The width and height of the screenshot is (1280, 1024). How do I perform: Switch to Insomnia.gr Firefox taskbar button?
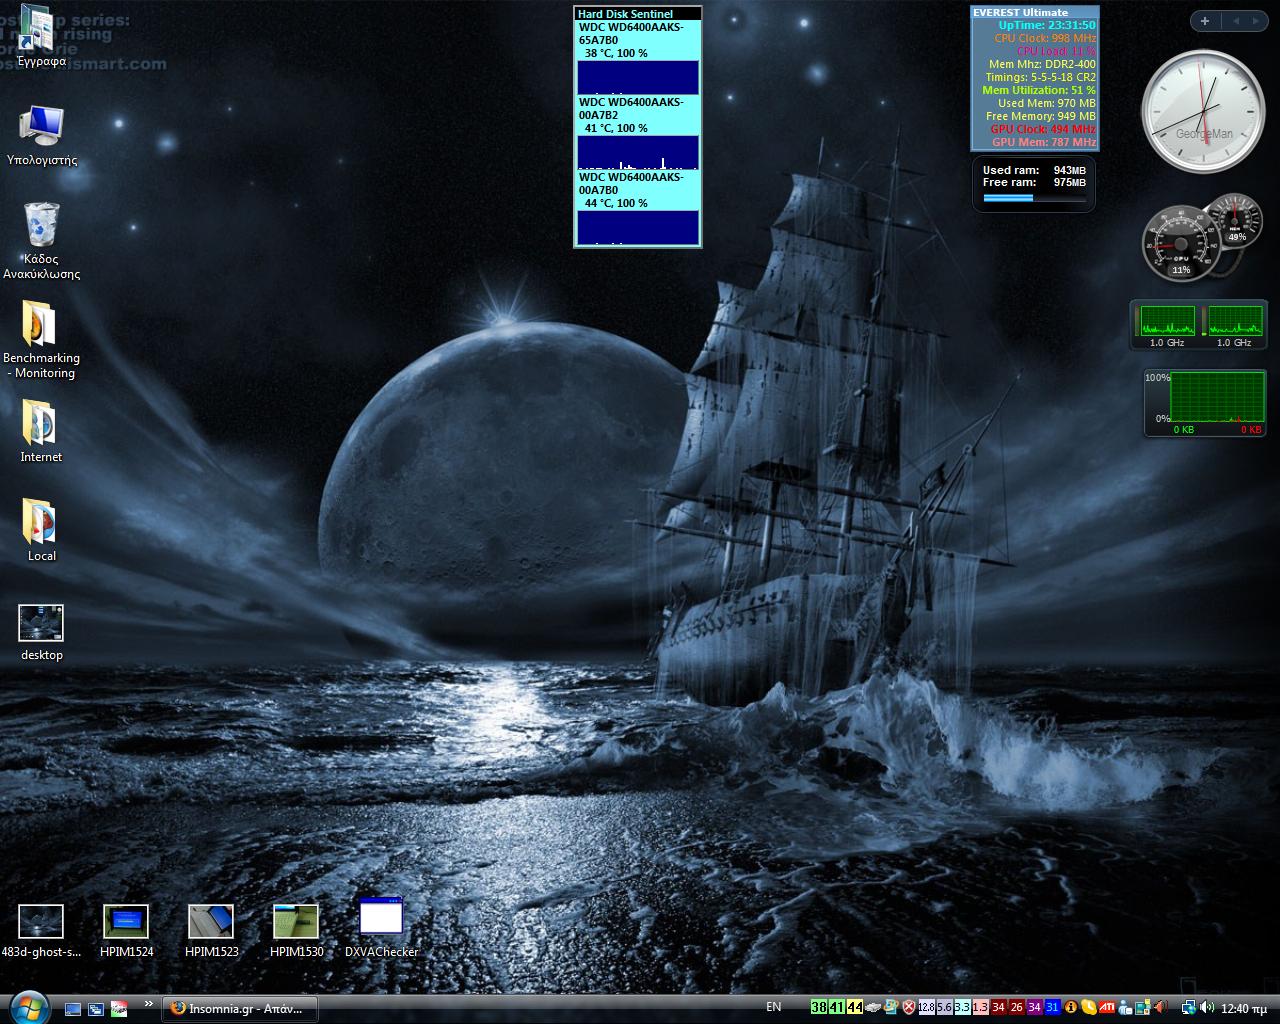[239, 1008]
